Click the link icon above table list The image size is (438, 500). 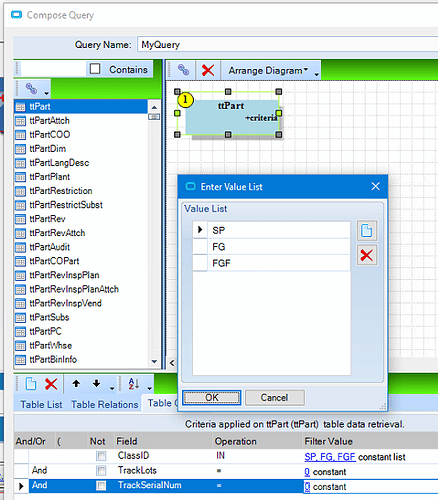[x=31, y=88]
